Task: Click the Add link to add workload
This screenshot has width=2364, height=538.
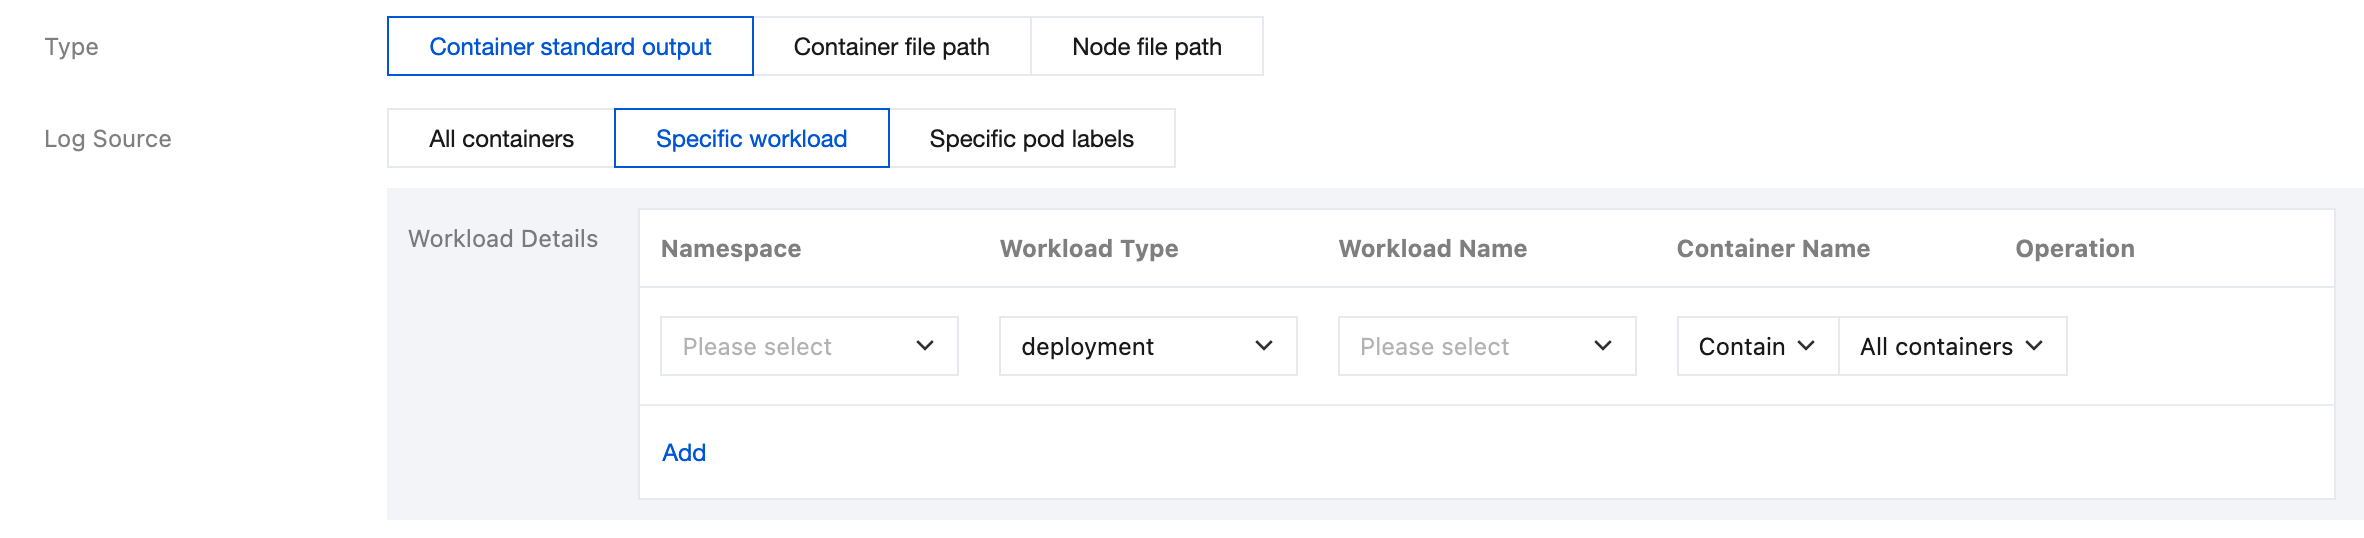Action: [x=684, y=453]
